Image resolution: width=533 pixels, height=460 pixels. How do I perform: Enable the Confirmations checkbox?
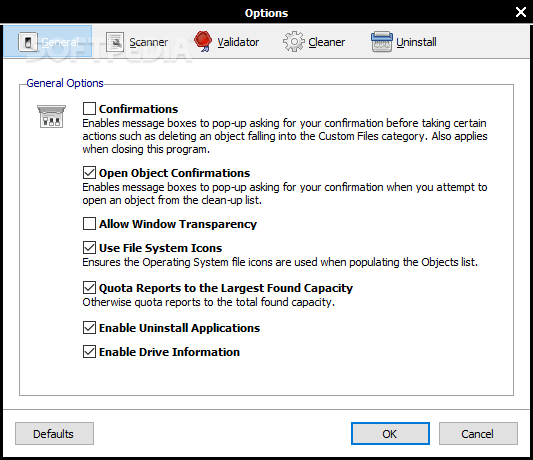(89, 109)
